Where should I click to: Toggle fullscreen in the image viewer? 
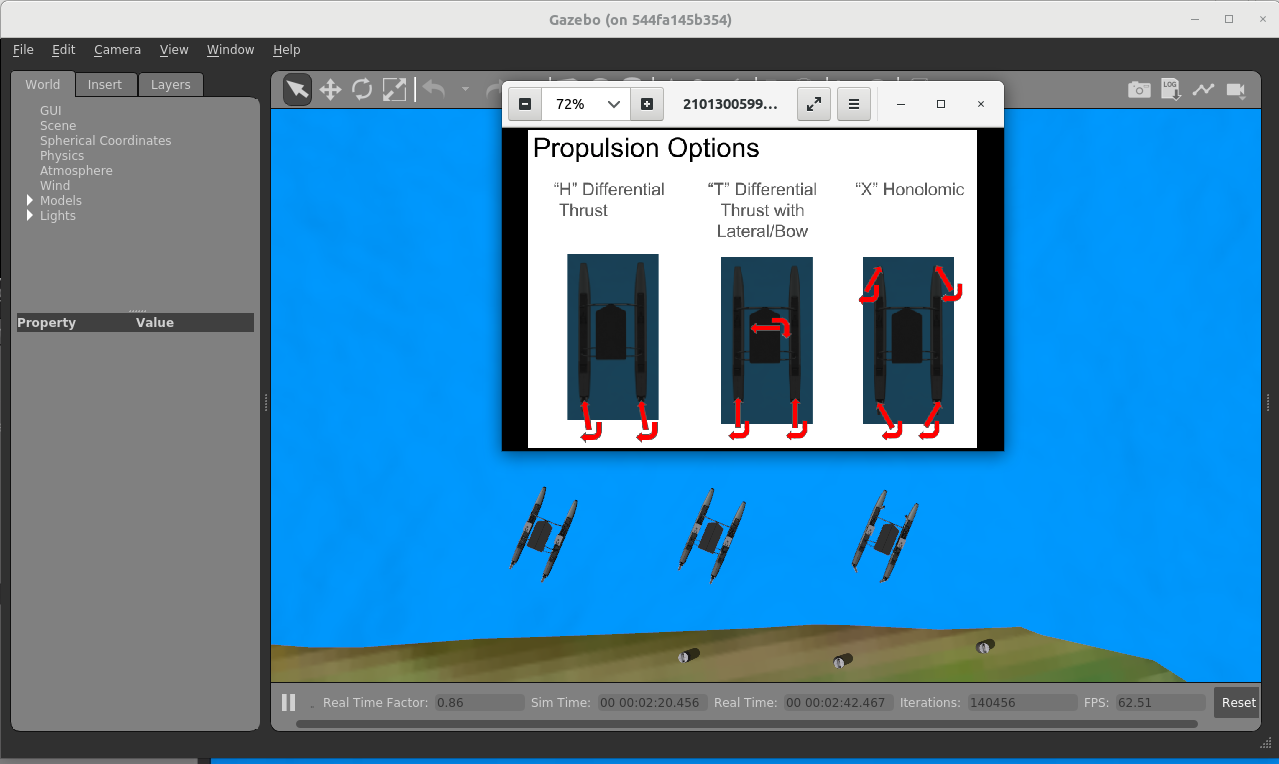click(814, 104)
